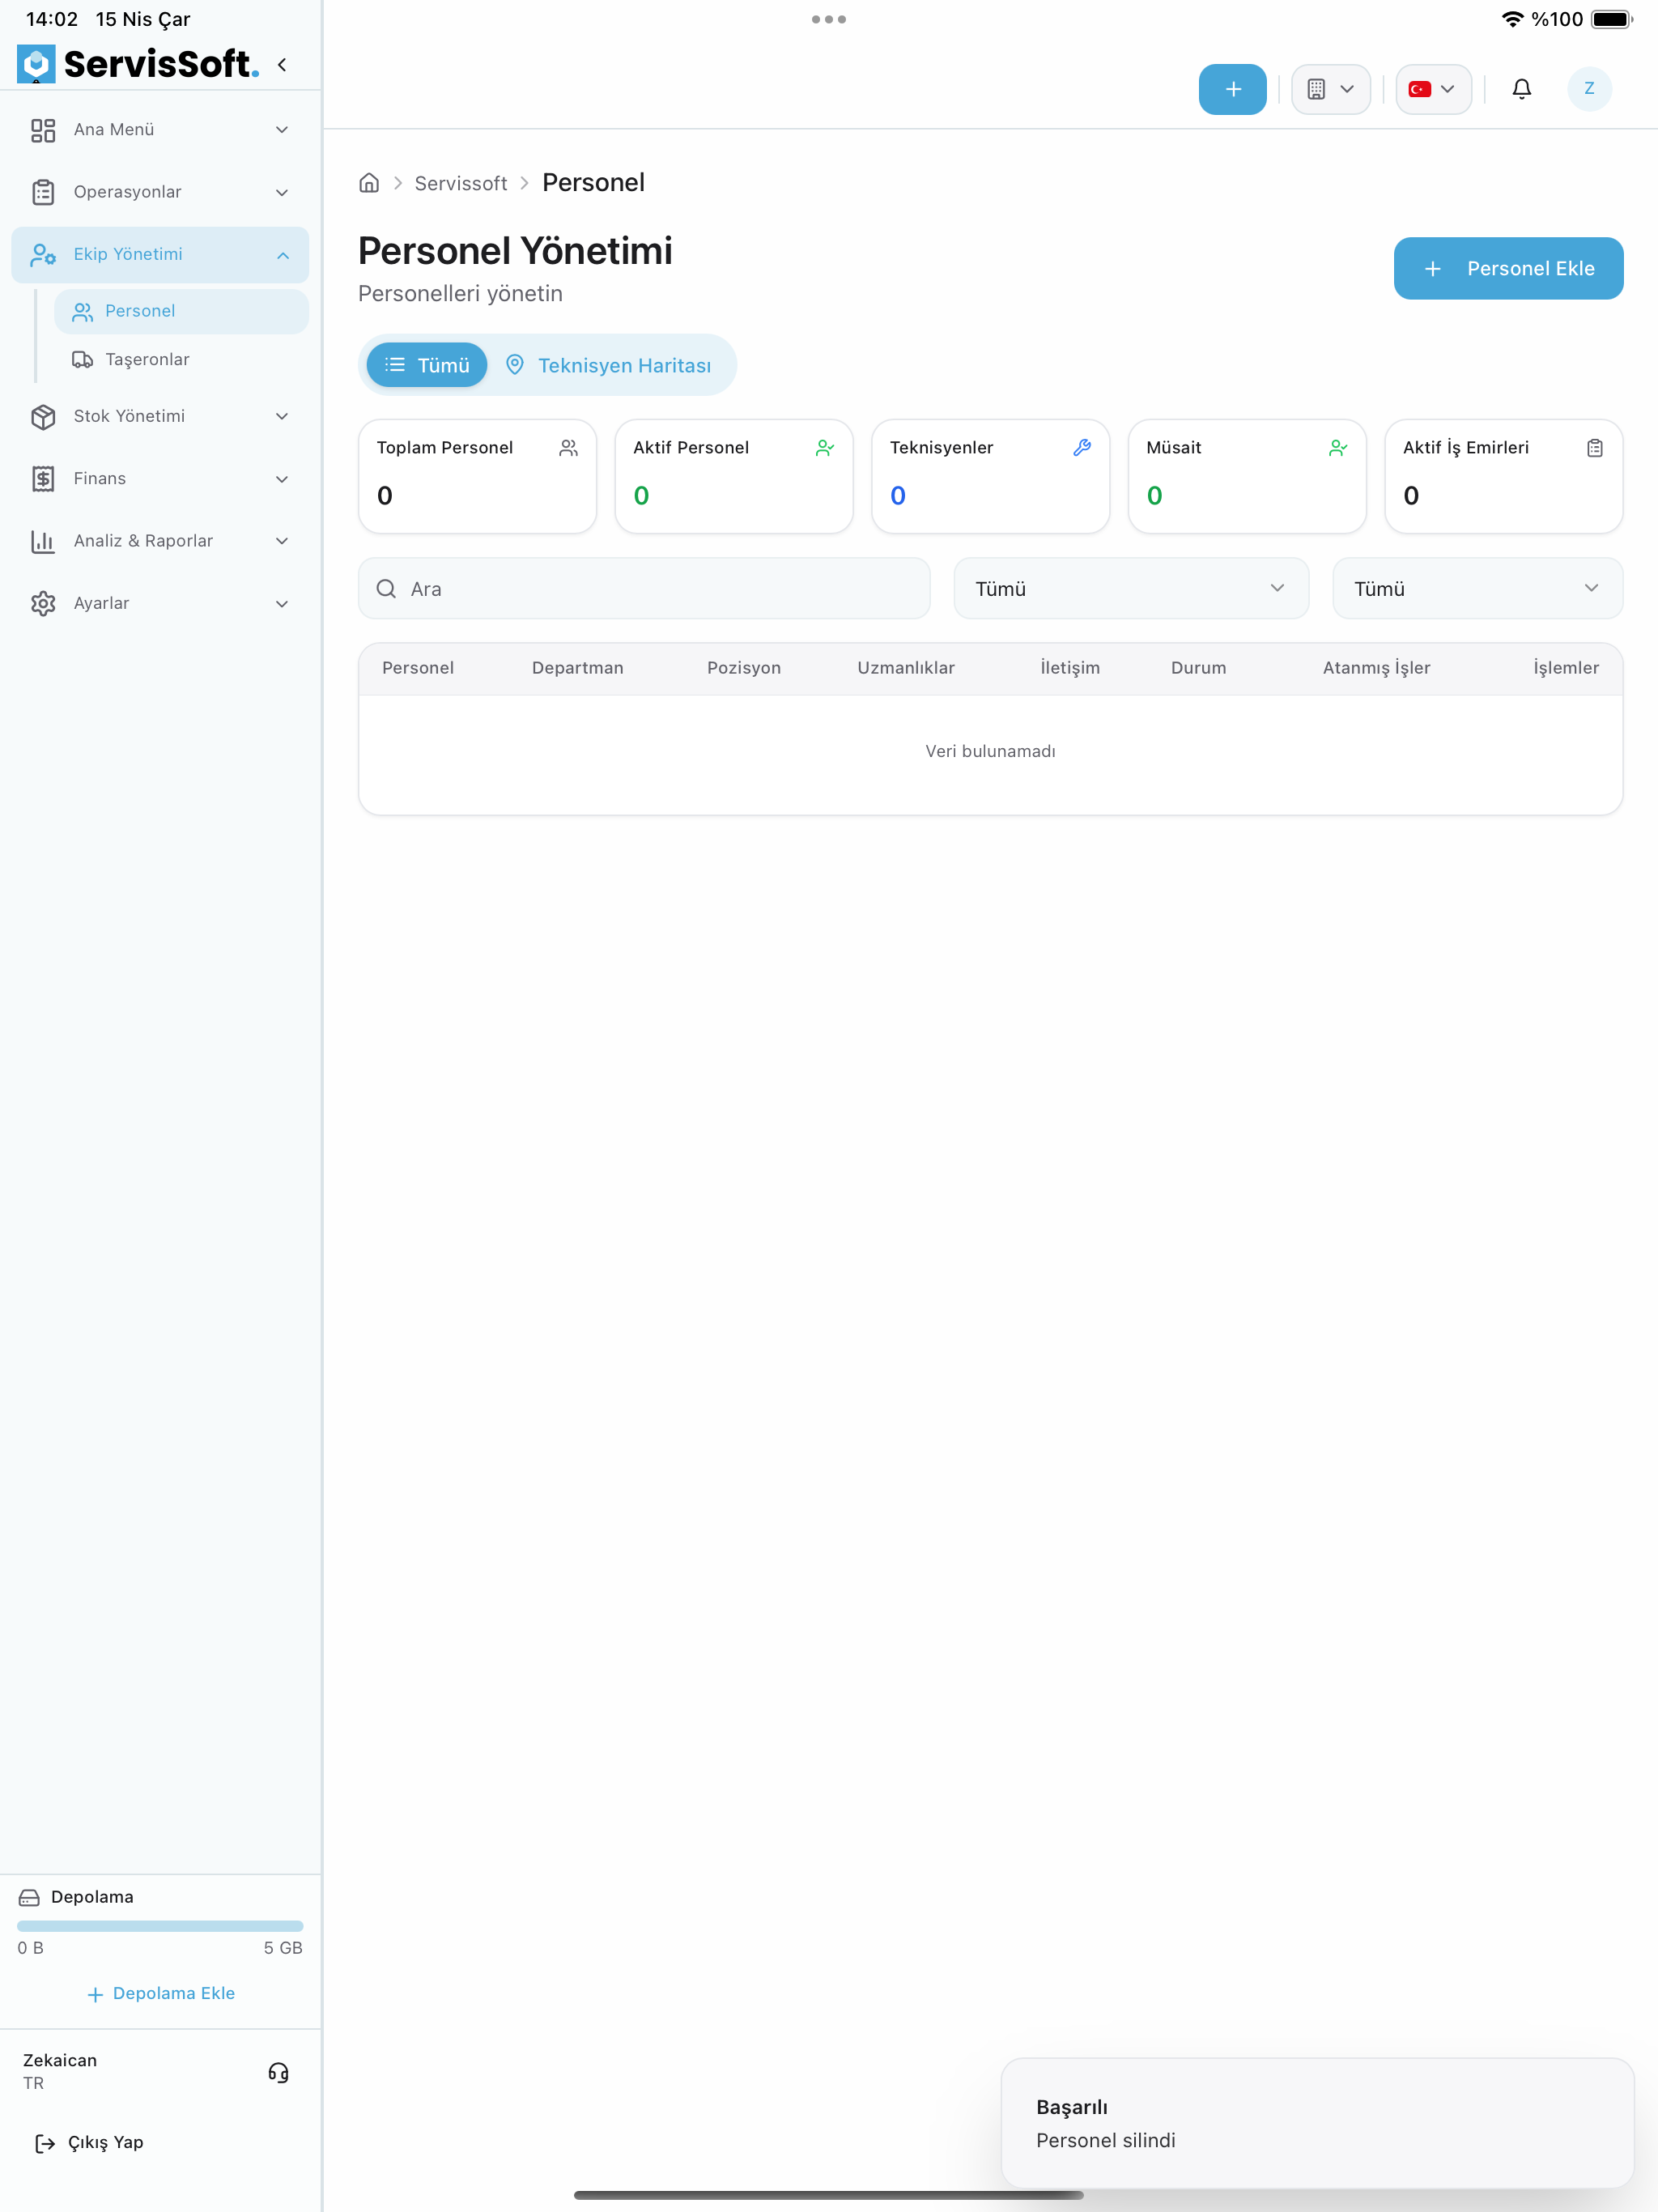This screenshot has height=2212, width=1658.
Task: Tap the battery status indicator
Action: tap(1611, 19)
